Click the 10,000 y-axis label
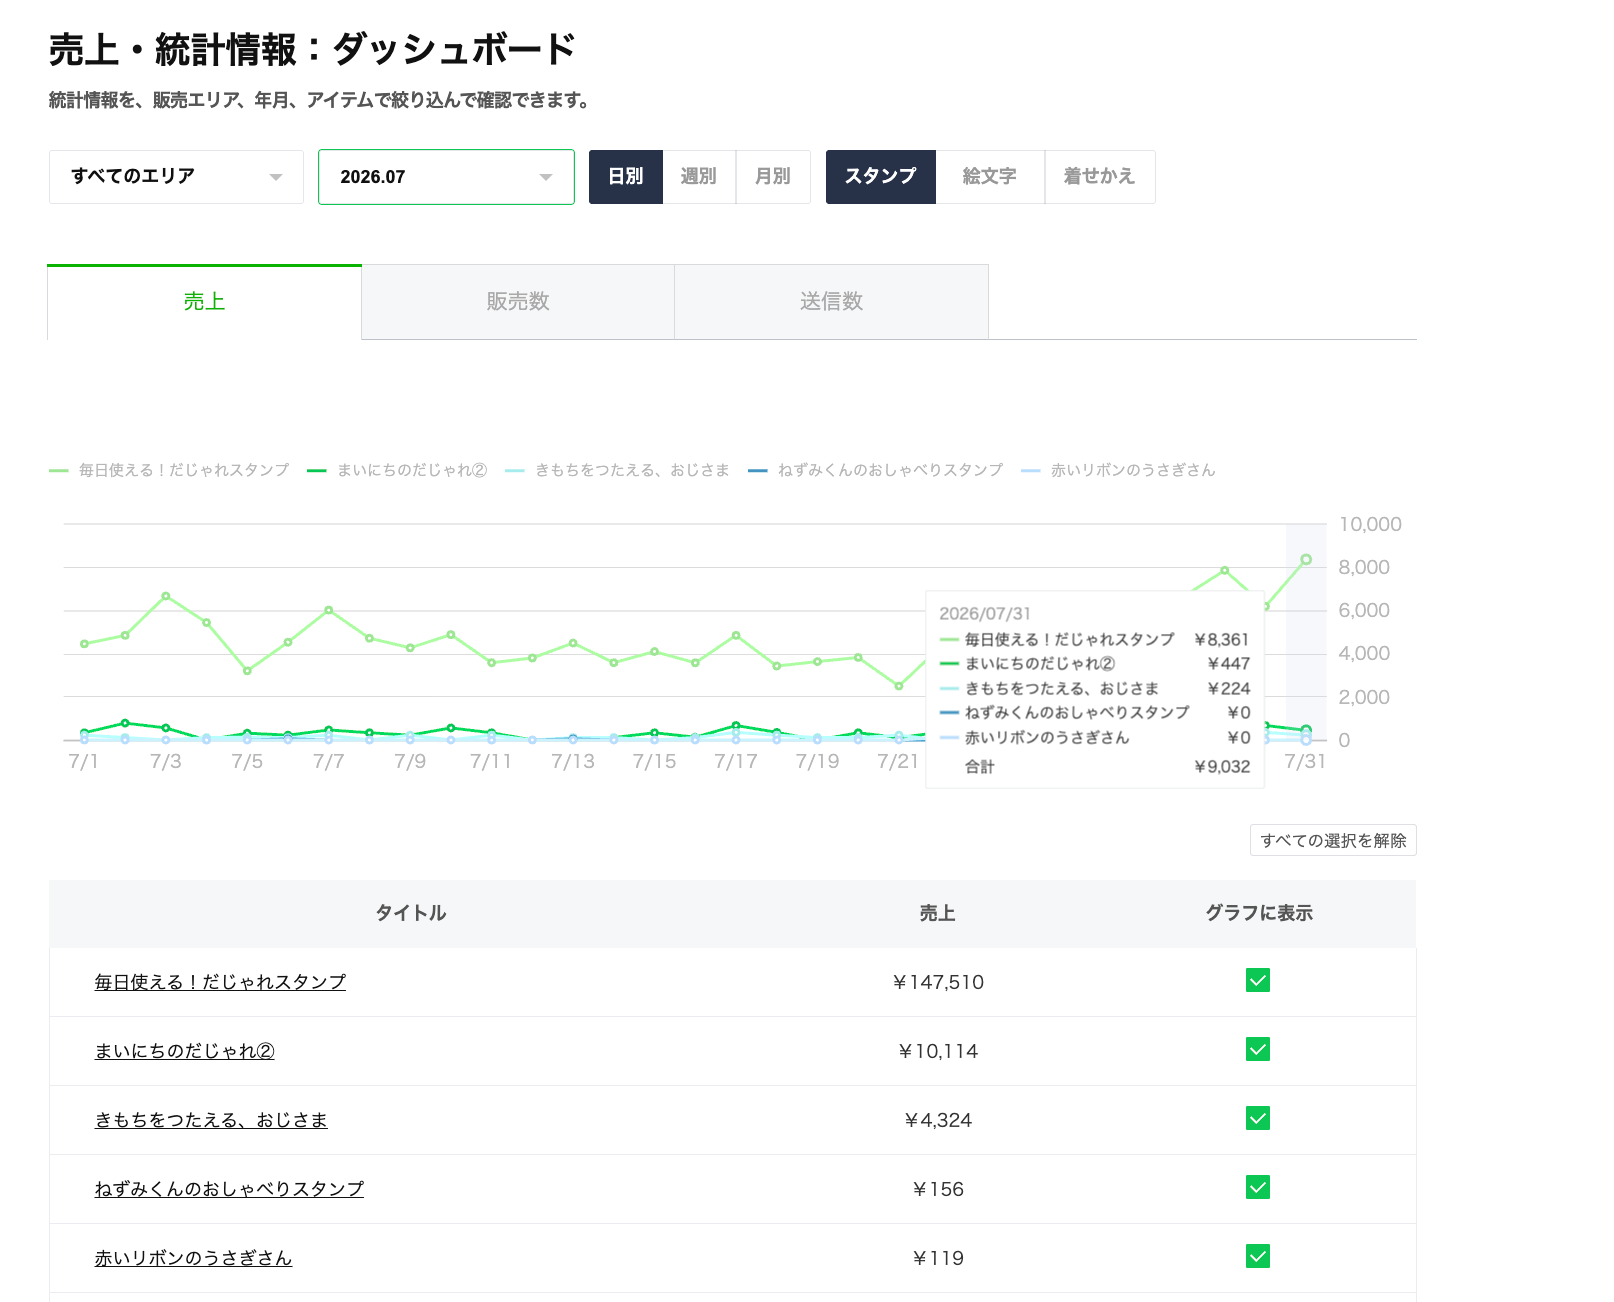Viewport: 1614px width, 1302px height. (x=1370, y=525)
